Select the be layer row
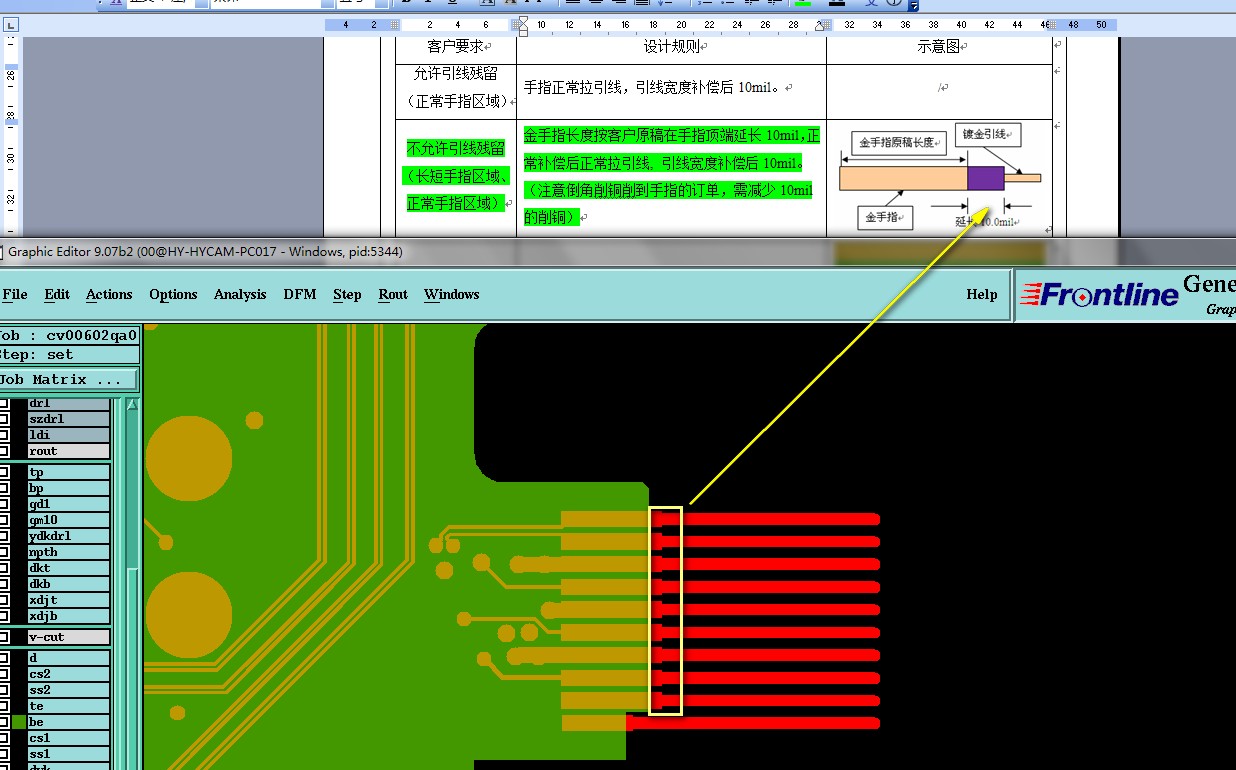 point(69,722)
